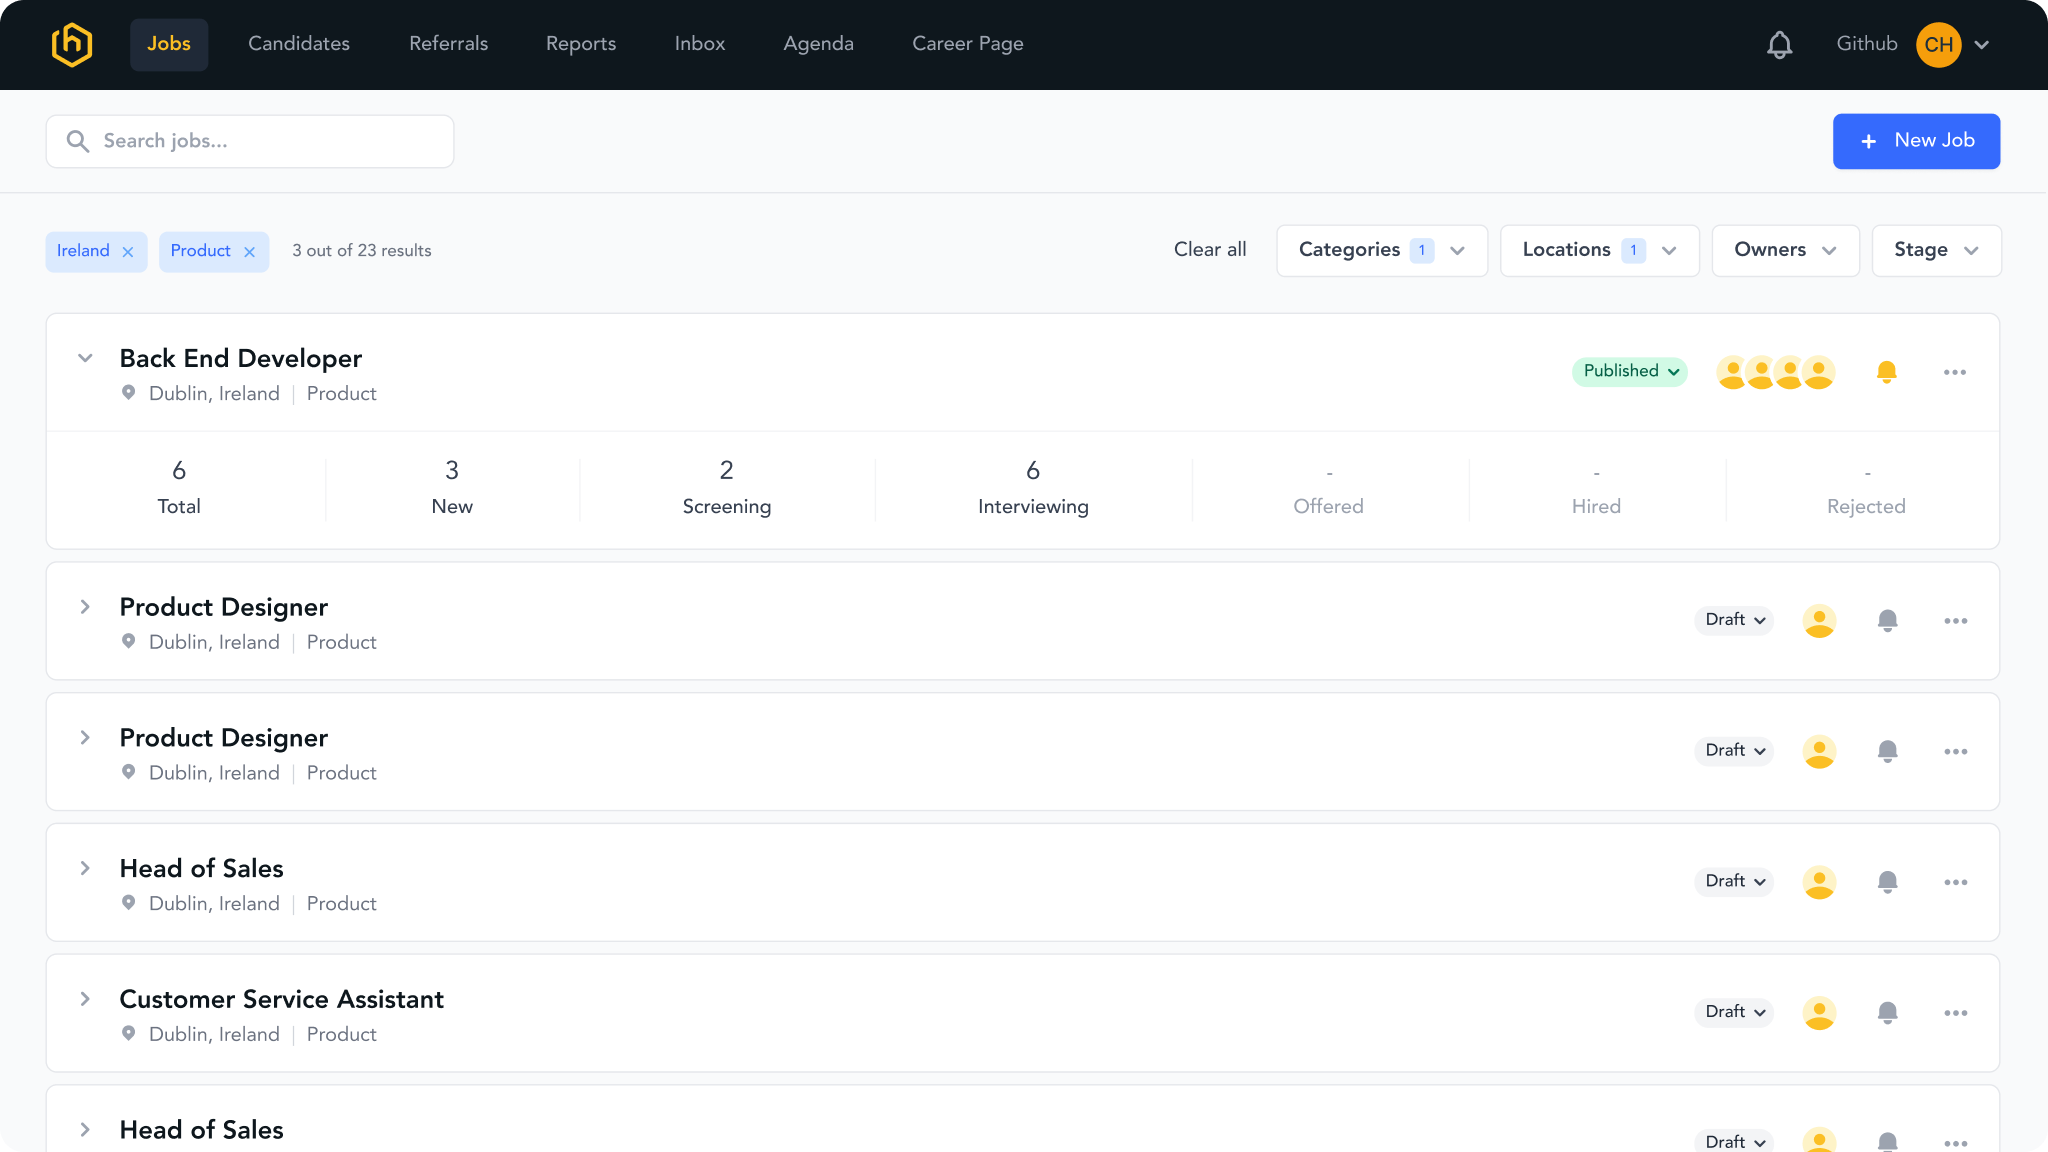Toggle notifications bell for Product Designer
This screenshot has width=2048, height=1152.
[1887, 620]
